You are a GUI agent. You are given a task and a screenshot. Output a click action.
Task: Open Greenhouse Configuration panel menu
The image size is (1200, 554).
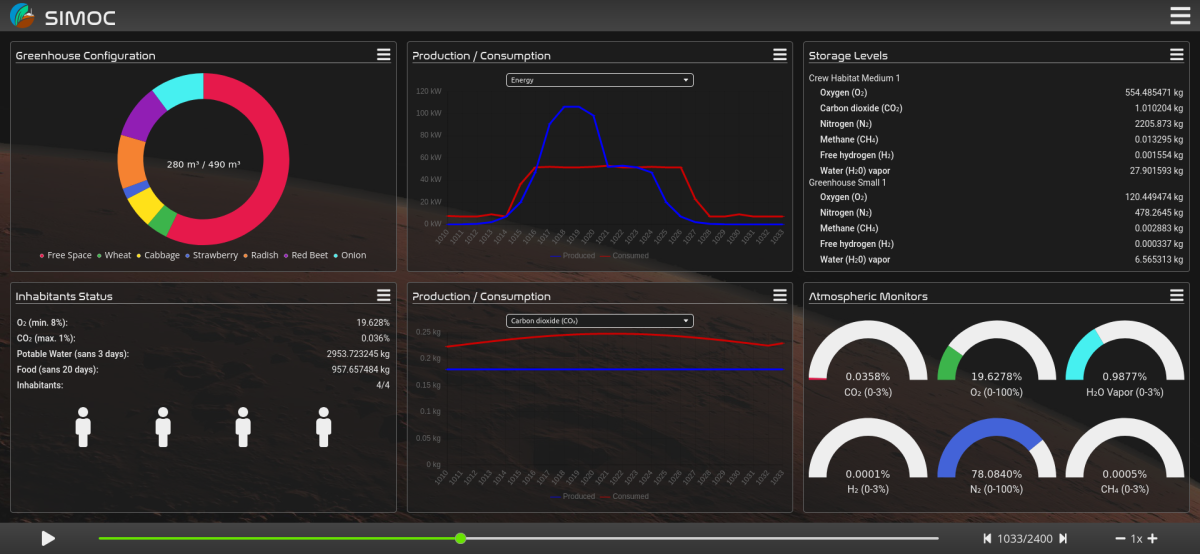click(x=383, y=55)
